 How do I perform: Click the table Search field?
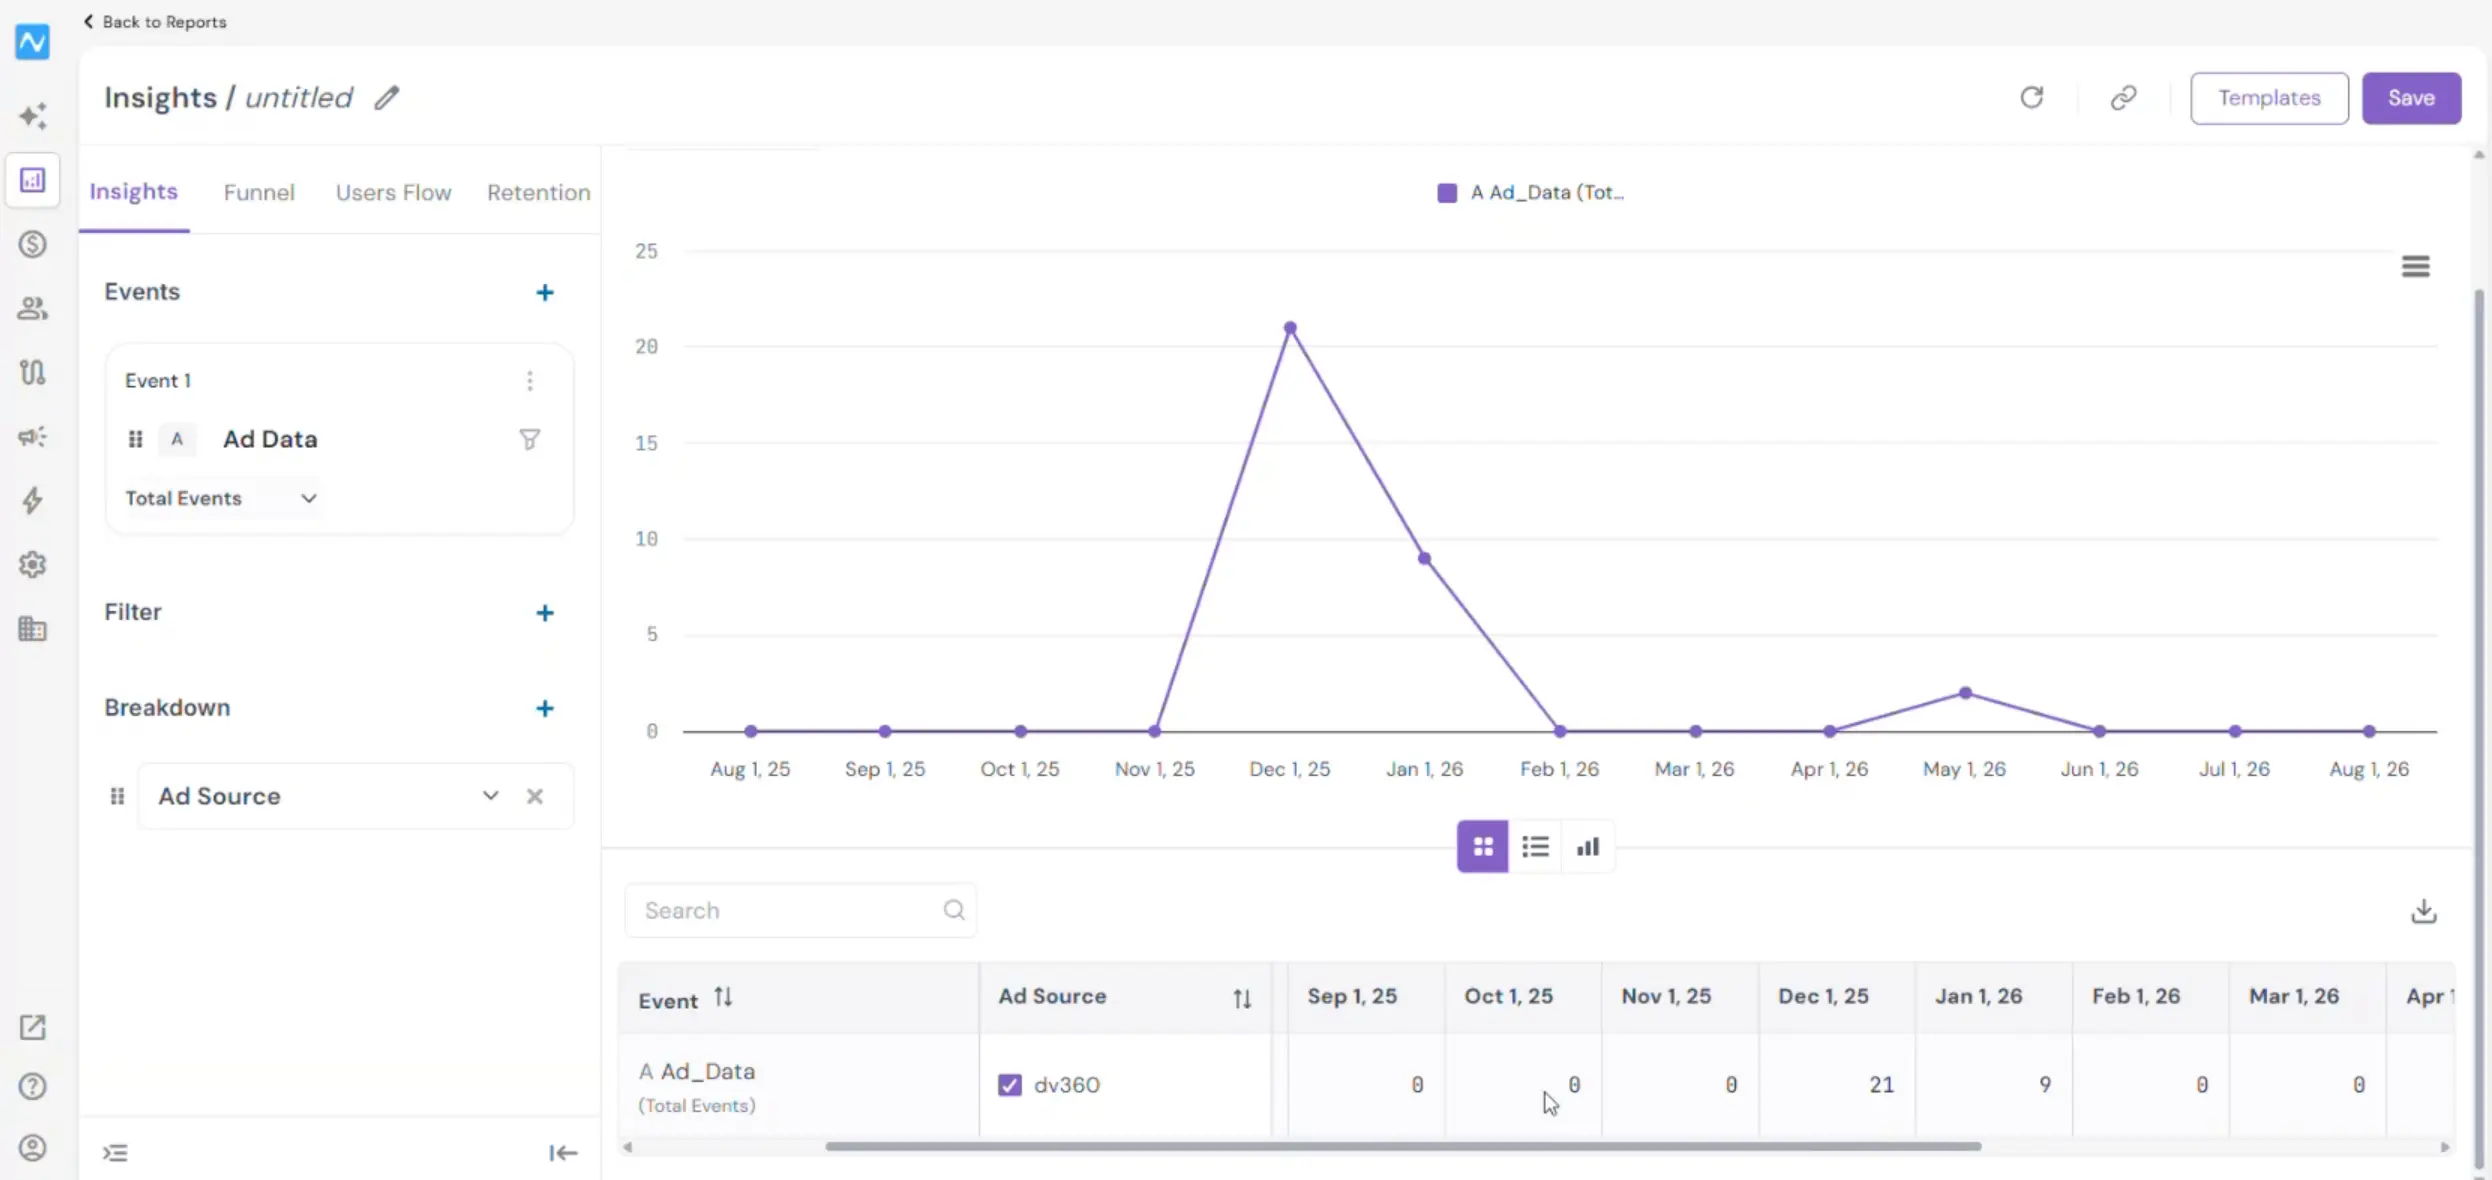[800, 910]
